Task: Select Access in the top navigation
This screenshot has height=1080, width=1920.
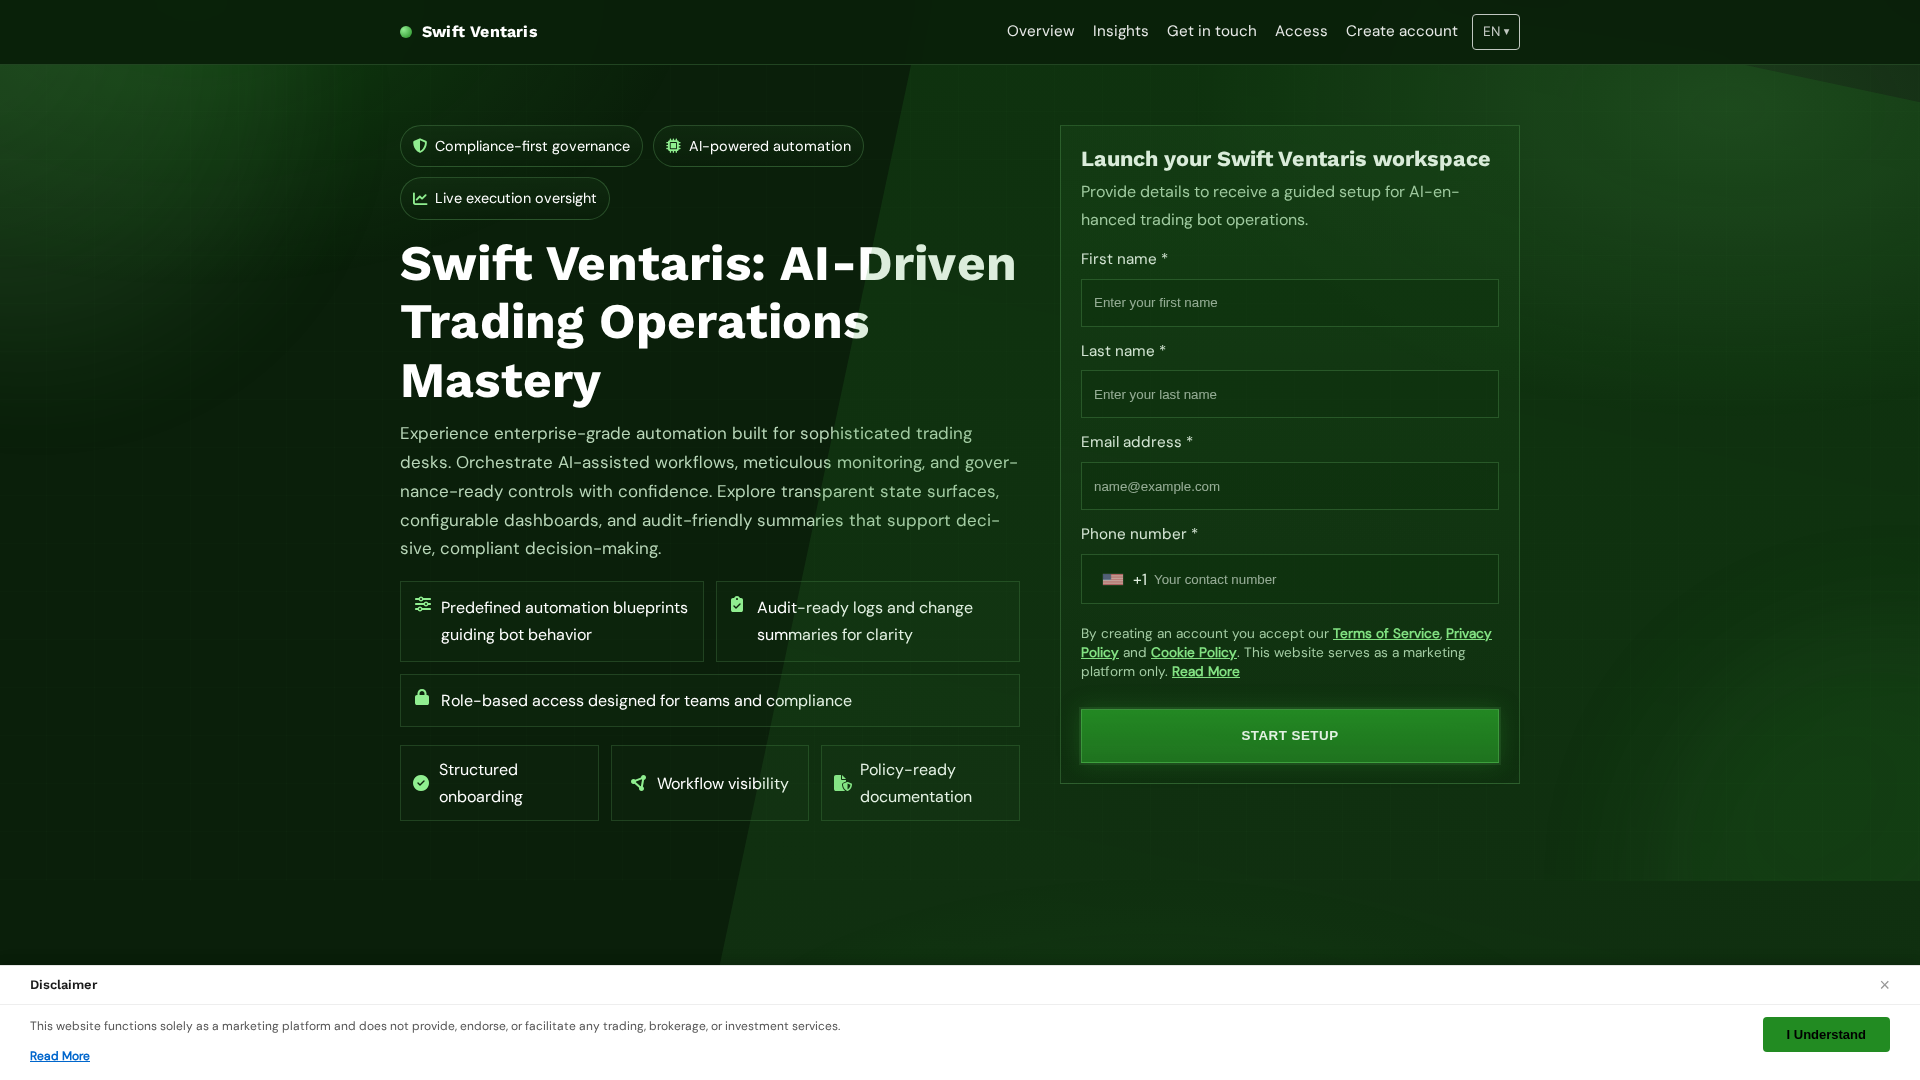Action: [x=1301, y=31]
